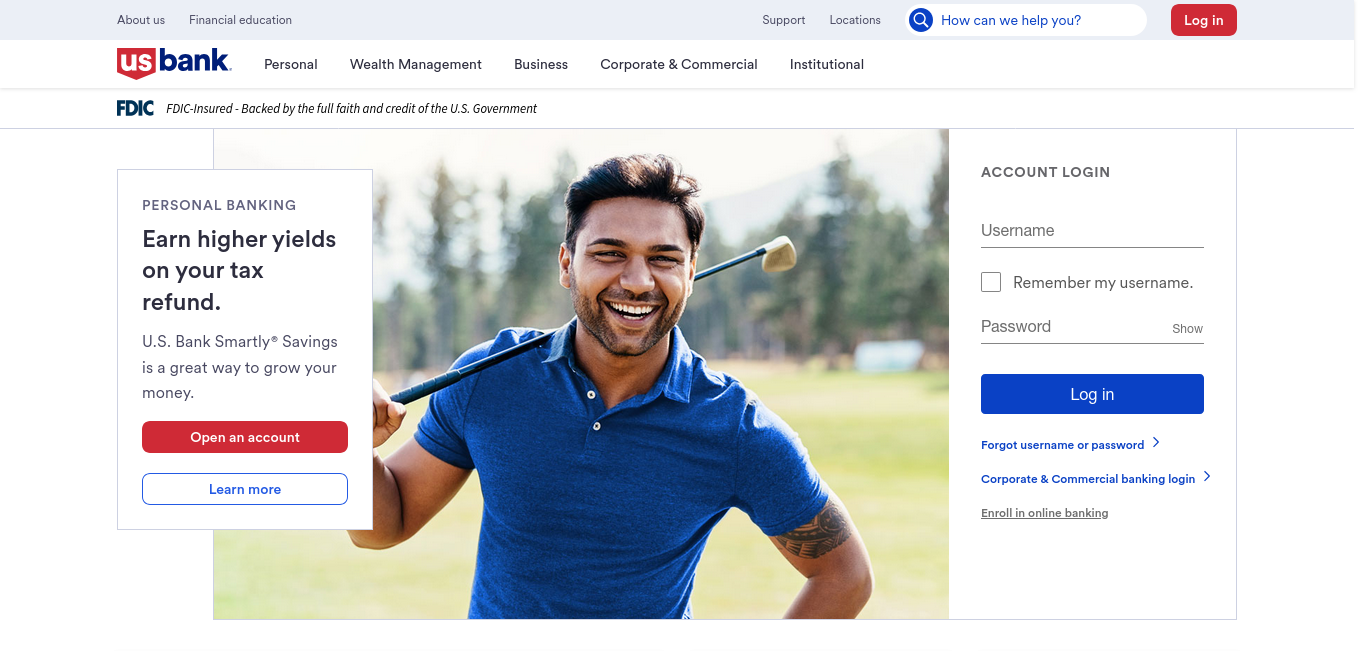Click the FDIC-Insured disclaimer text
Screen dimensions: 1366x651
click(x=351, y=108)
